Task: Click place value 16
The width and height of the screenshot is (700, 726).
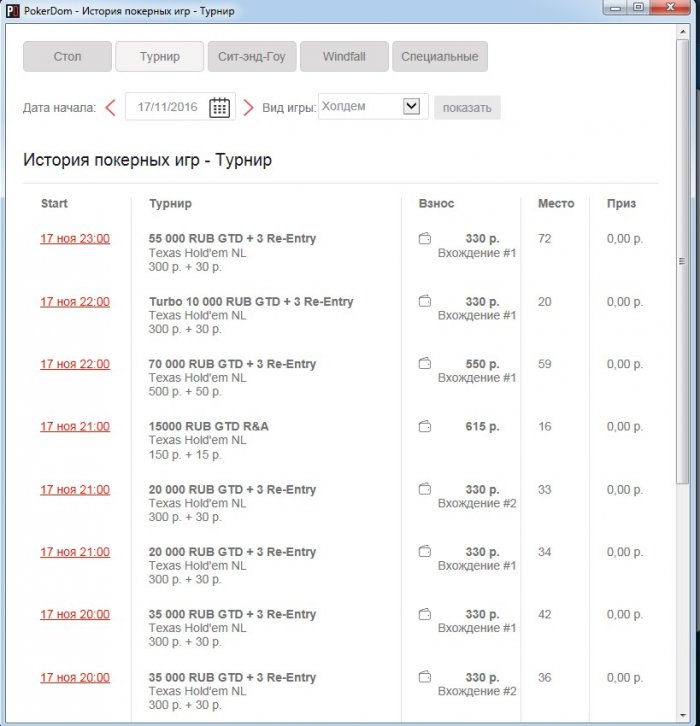Action: pyautogui.click(x=544, y=426)
